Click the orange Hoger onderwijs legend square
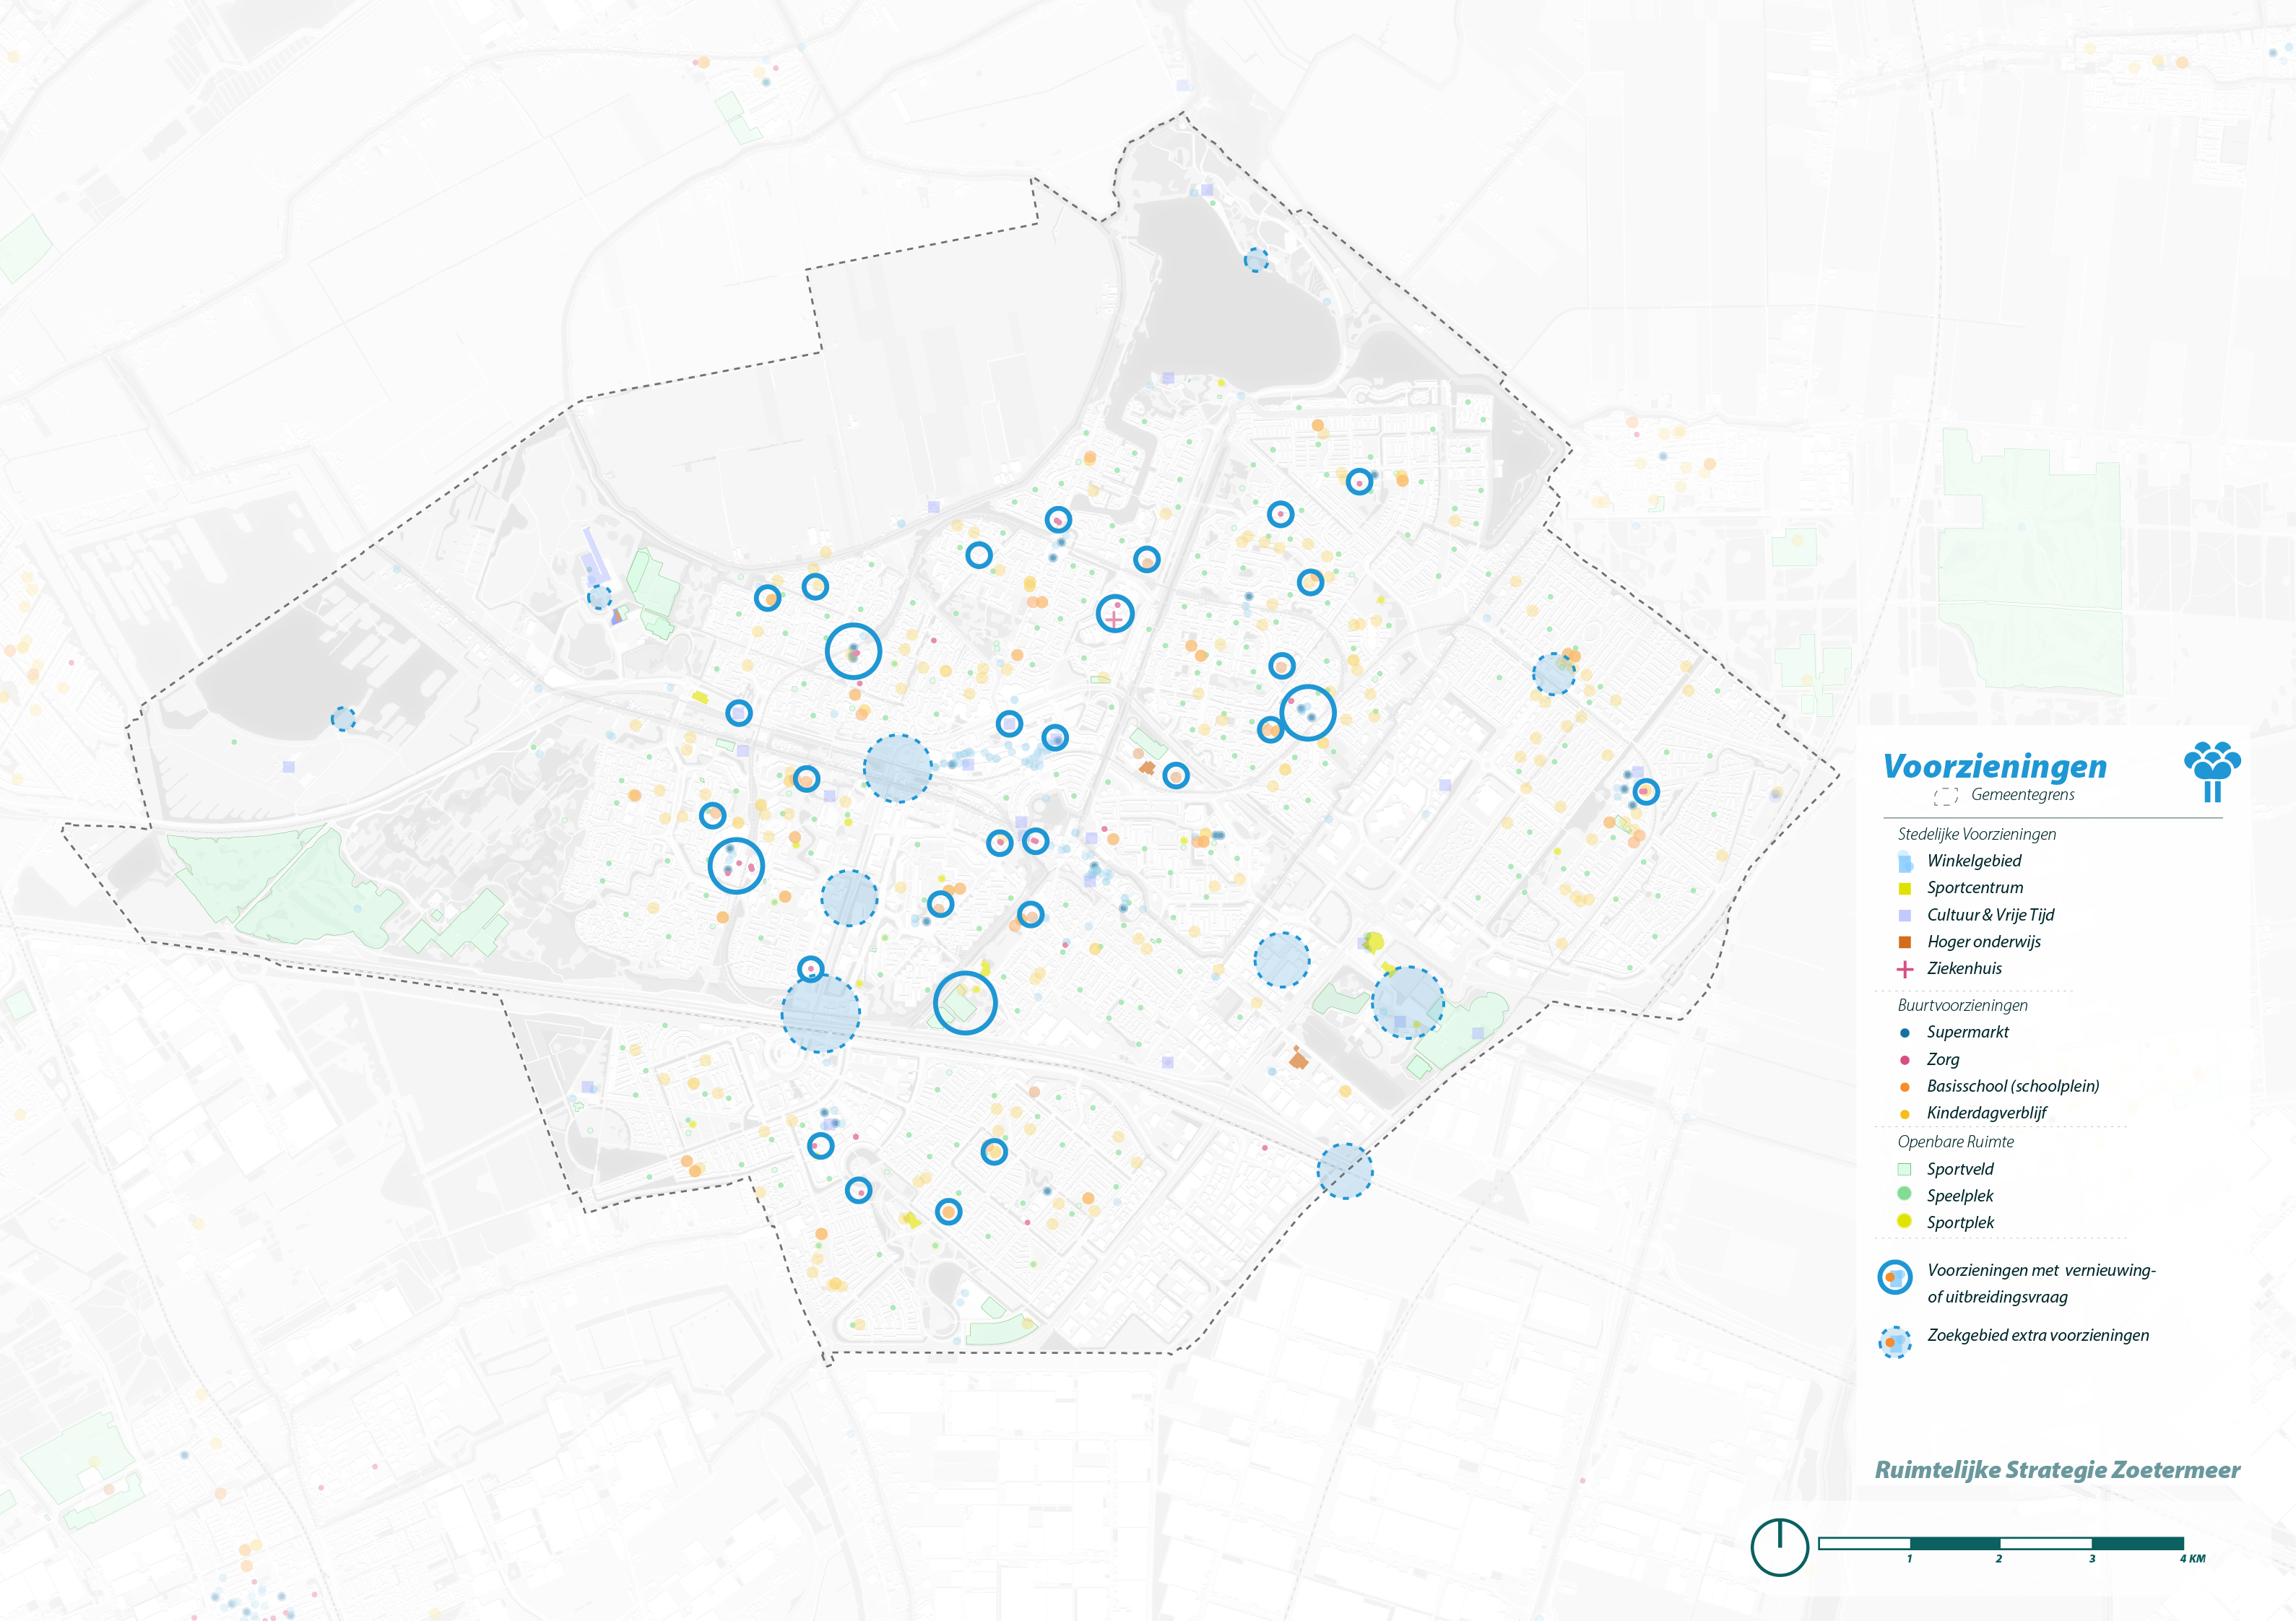The width and height of the screenshot is (2296, 1621). (x=1904, y=942)
